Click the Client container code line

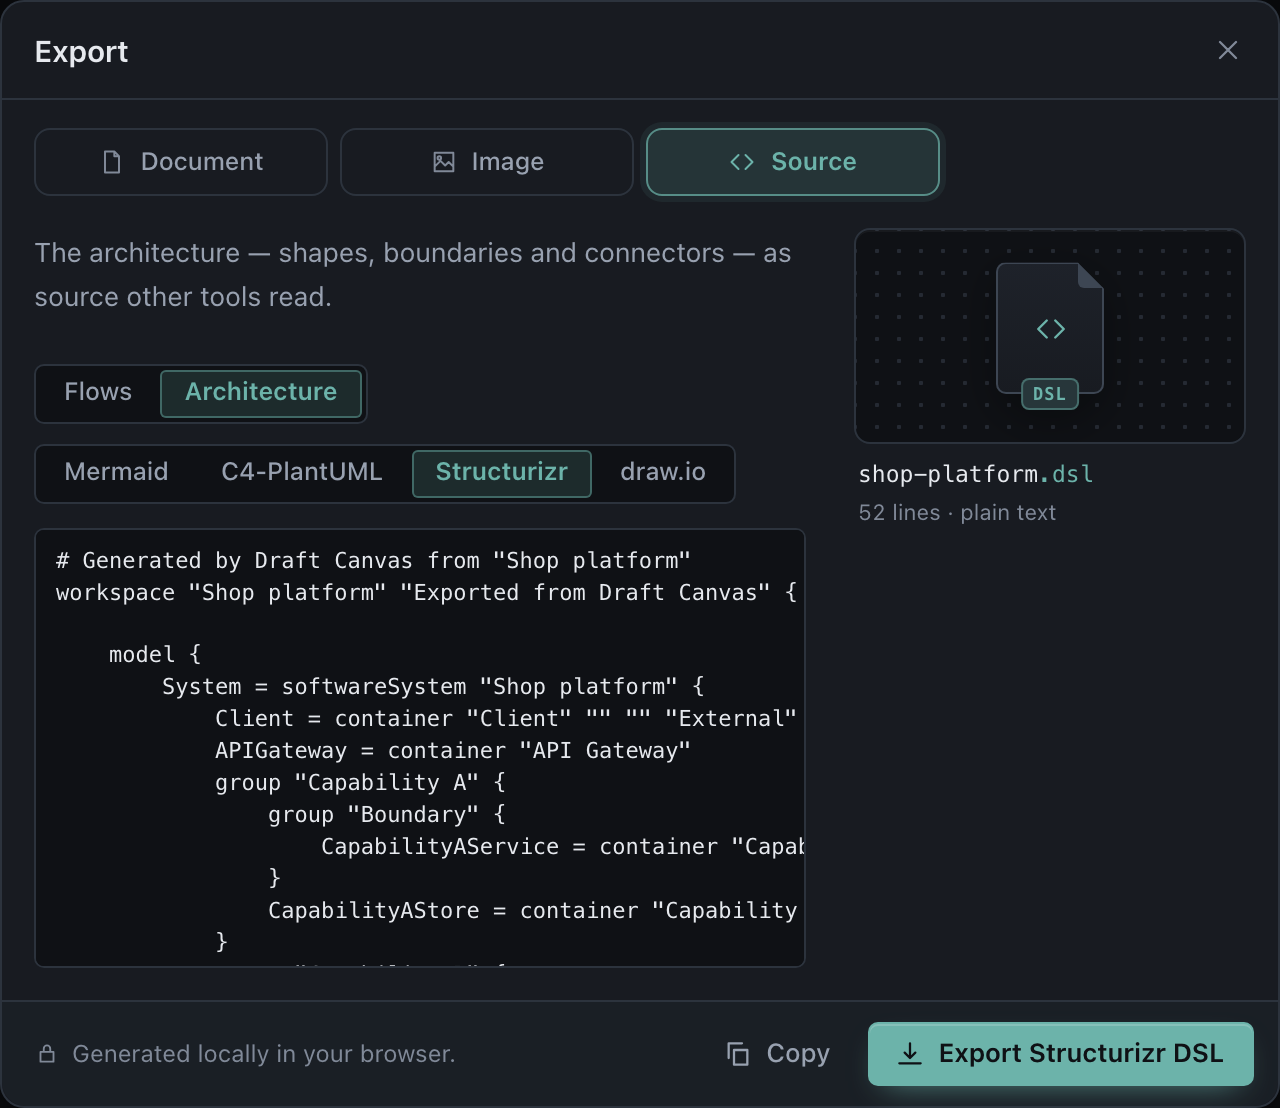coord(506,719)
